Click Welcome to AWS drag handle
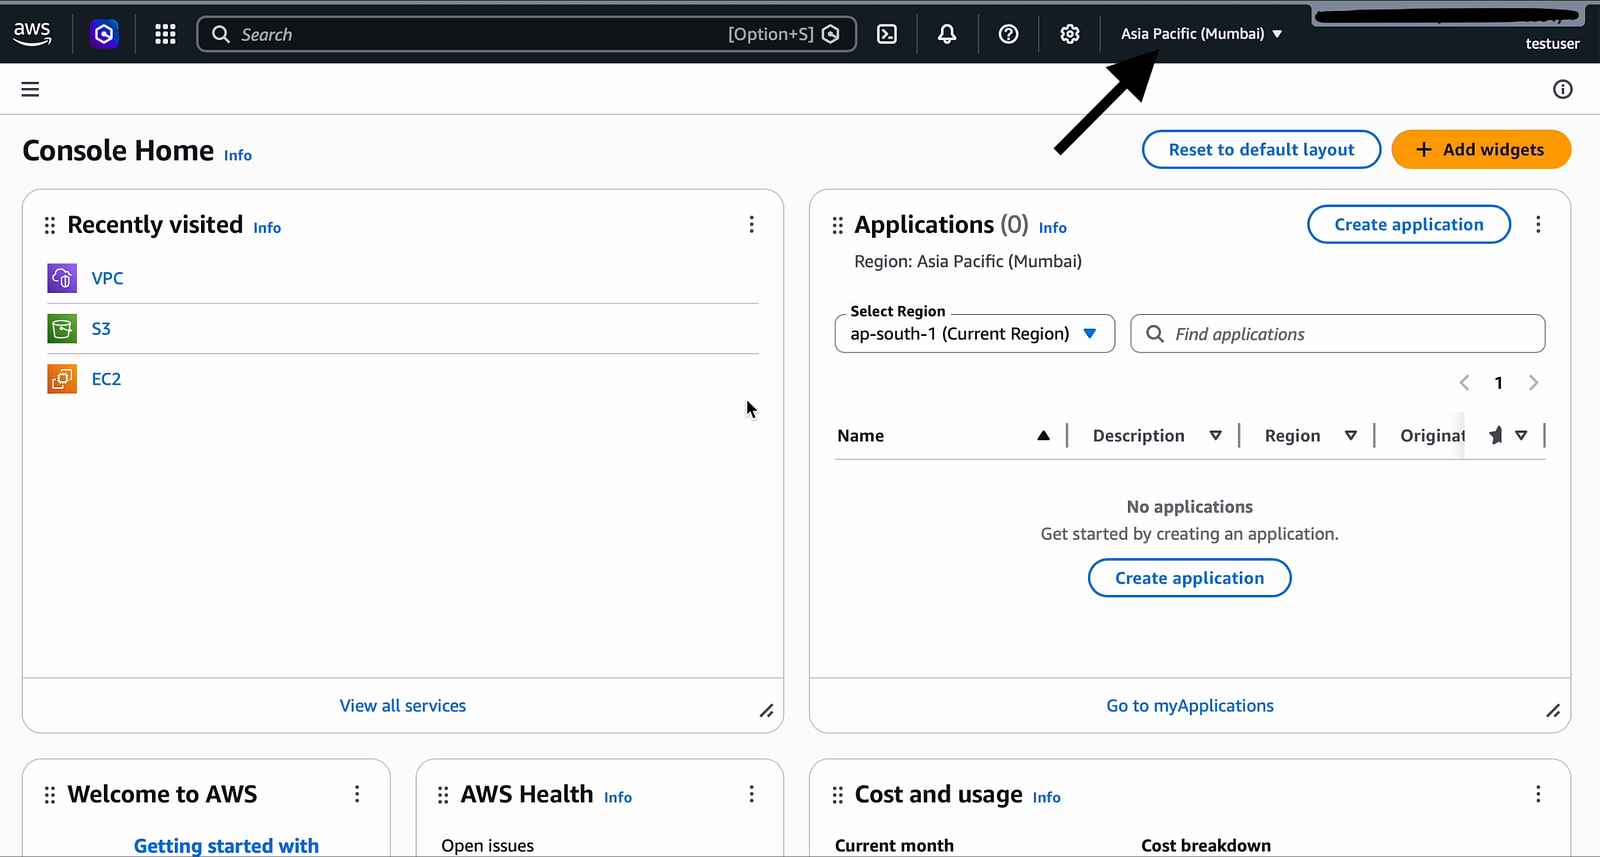Image resolution: width=1600 pixels, height=857 pixels. (50, 795)
